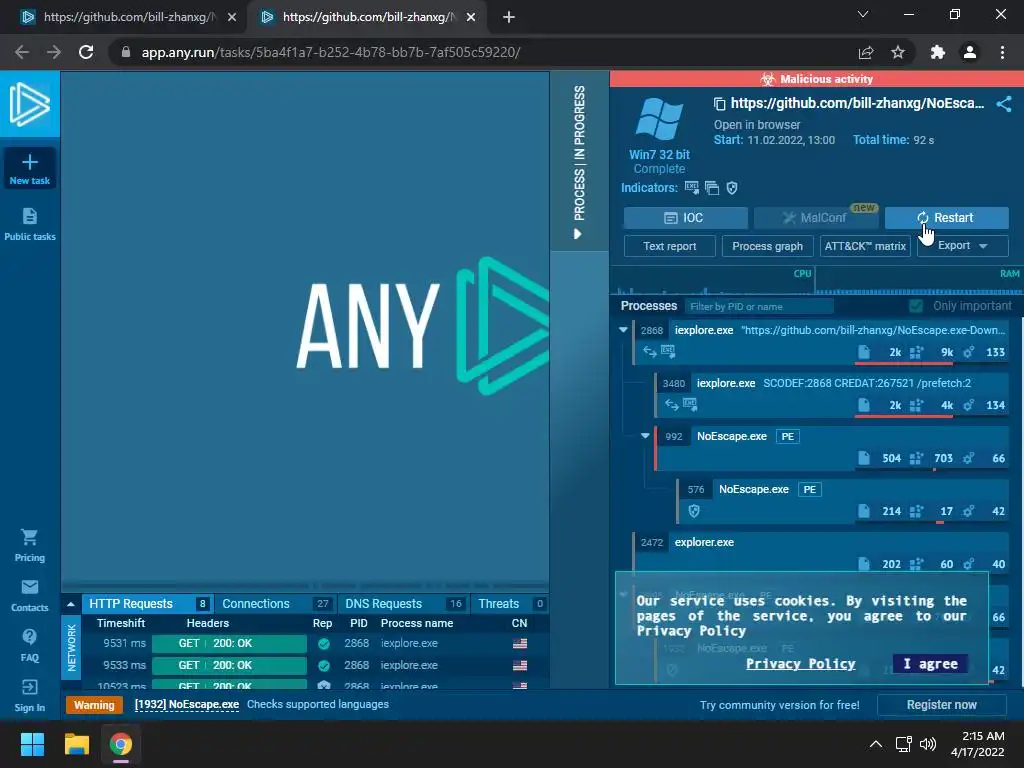Viewport: 1024px width, 768px height.
Task: Toggle the Only important checkbox
Action: click(x=916, y=306)
